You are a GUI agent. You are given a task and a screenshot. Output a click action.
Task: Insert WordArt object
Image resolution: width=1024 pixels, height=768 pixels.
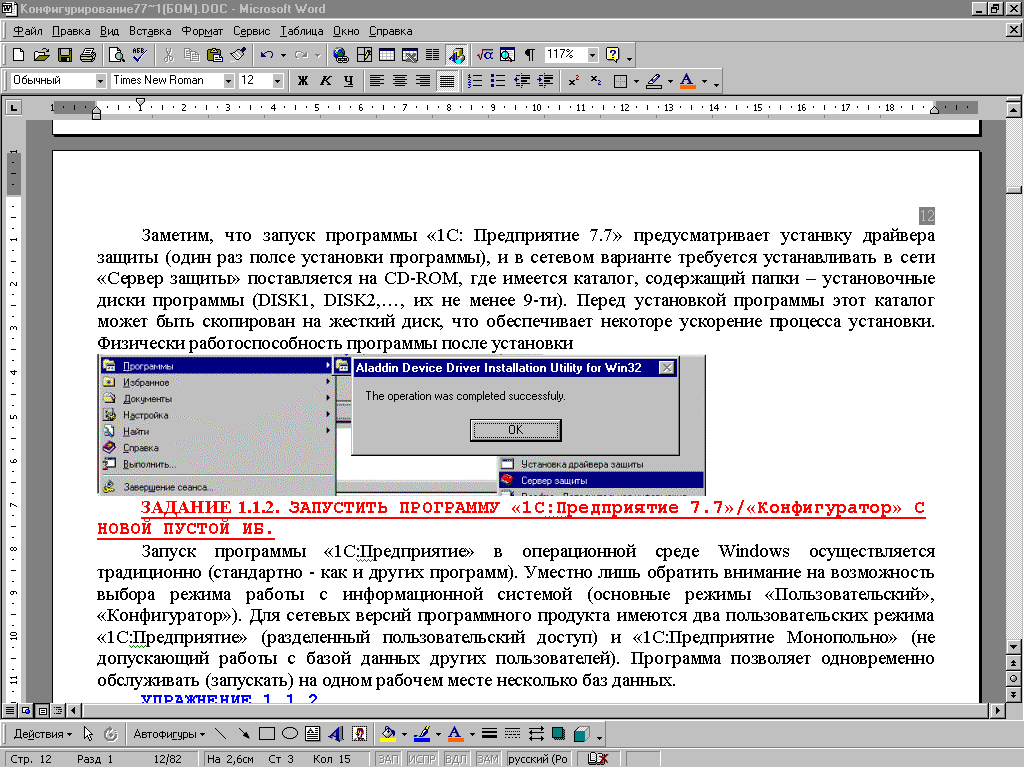pyautogui.click(x=336, y=734)
